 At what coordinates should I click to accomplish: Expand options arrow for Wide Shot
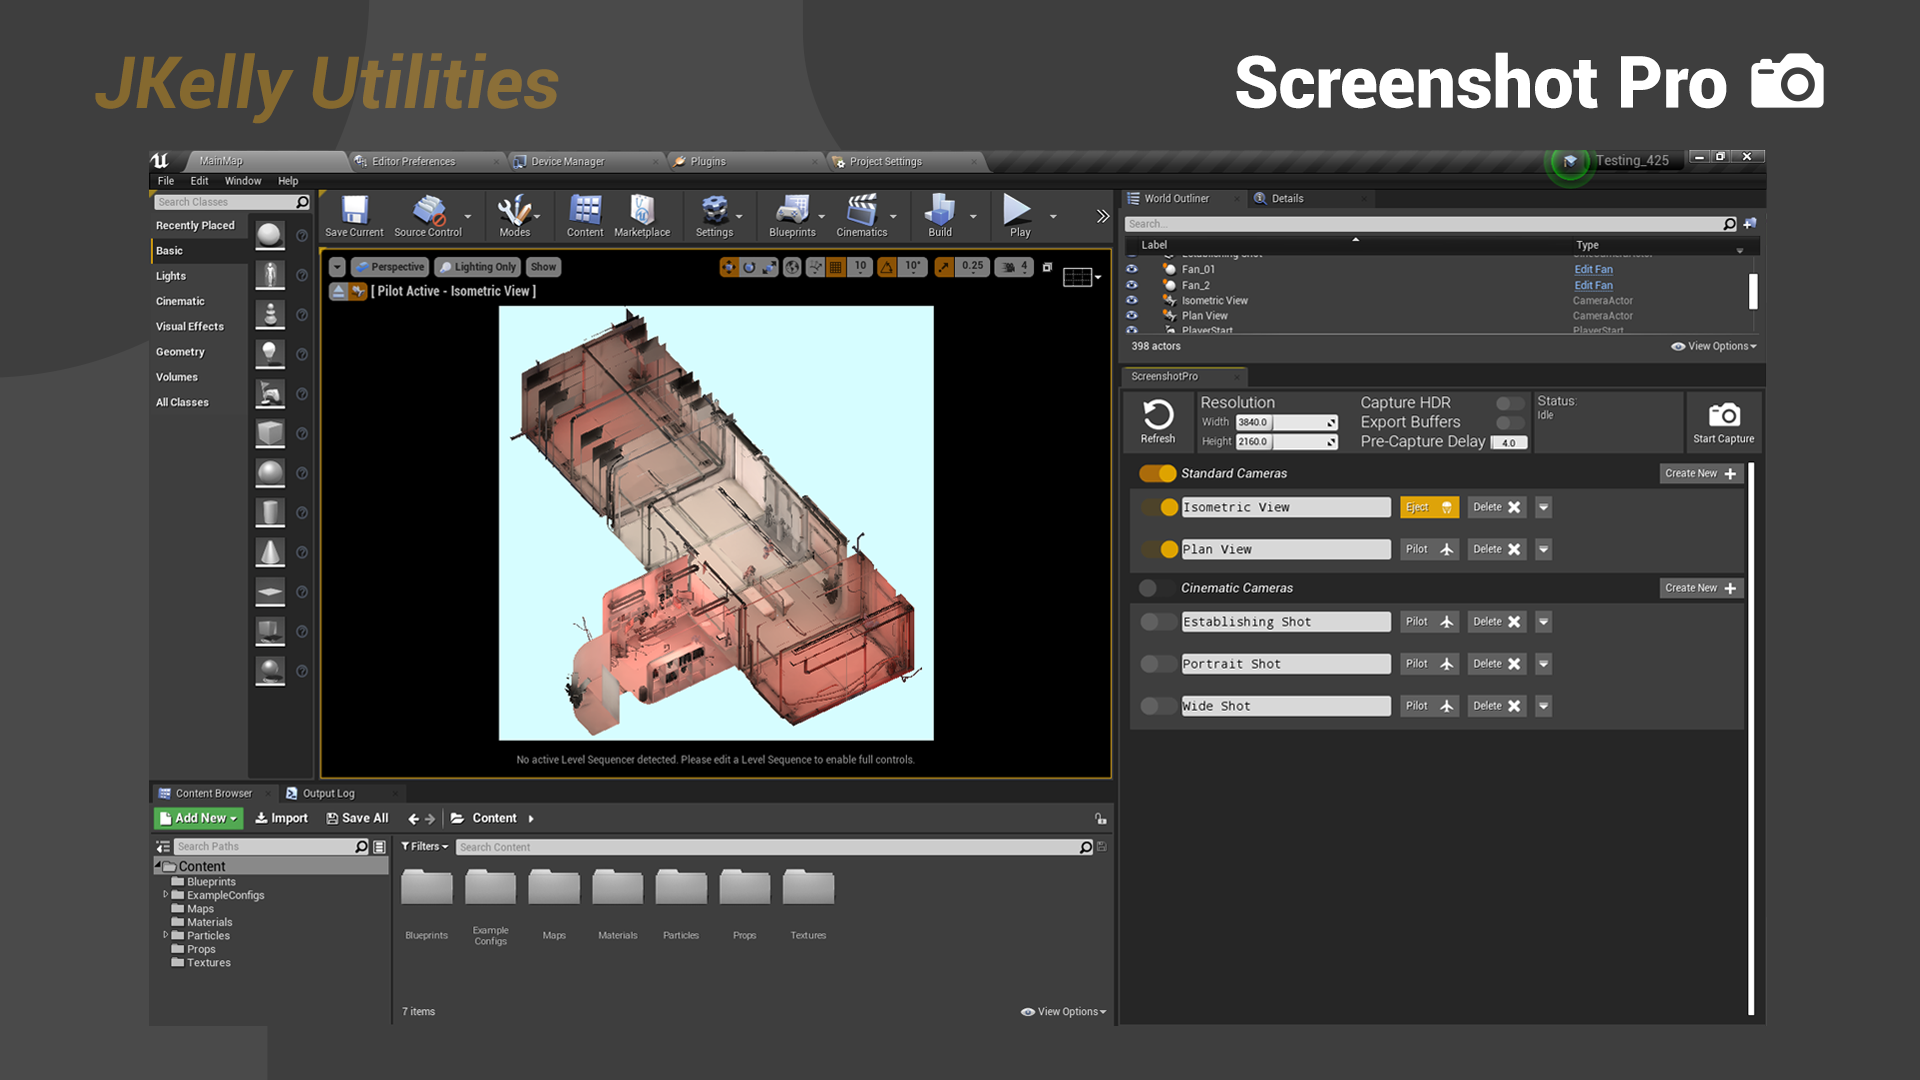1543,706
